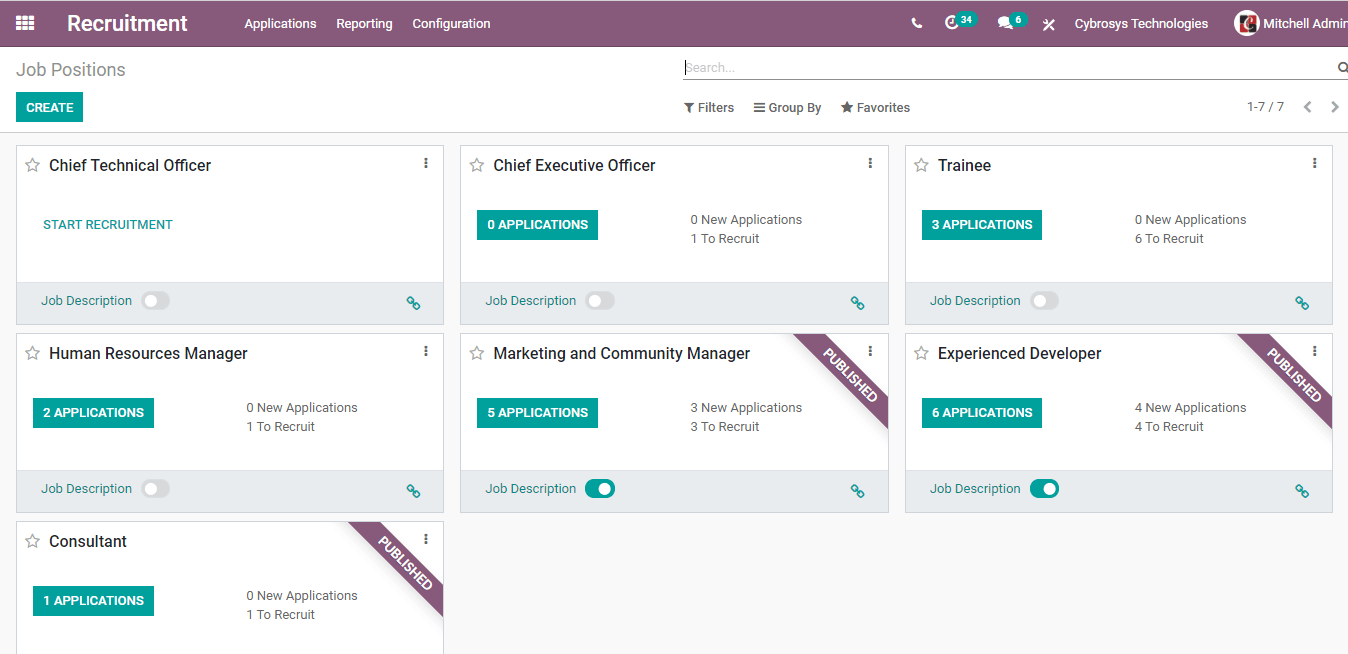
Task: Go to next page arrow
Action: (1334, 107)
